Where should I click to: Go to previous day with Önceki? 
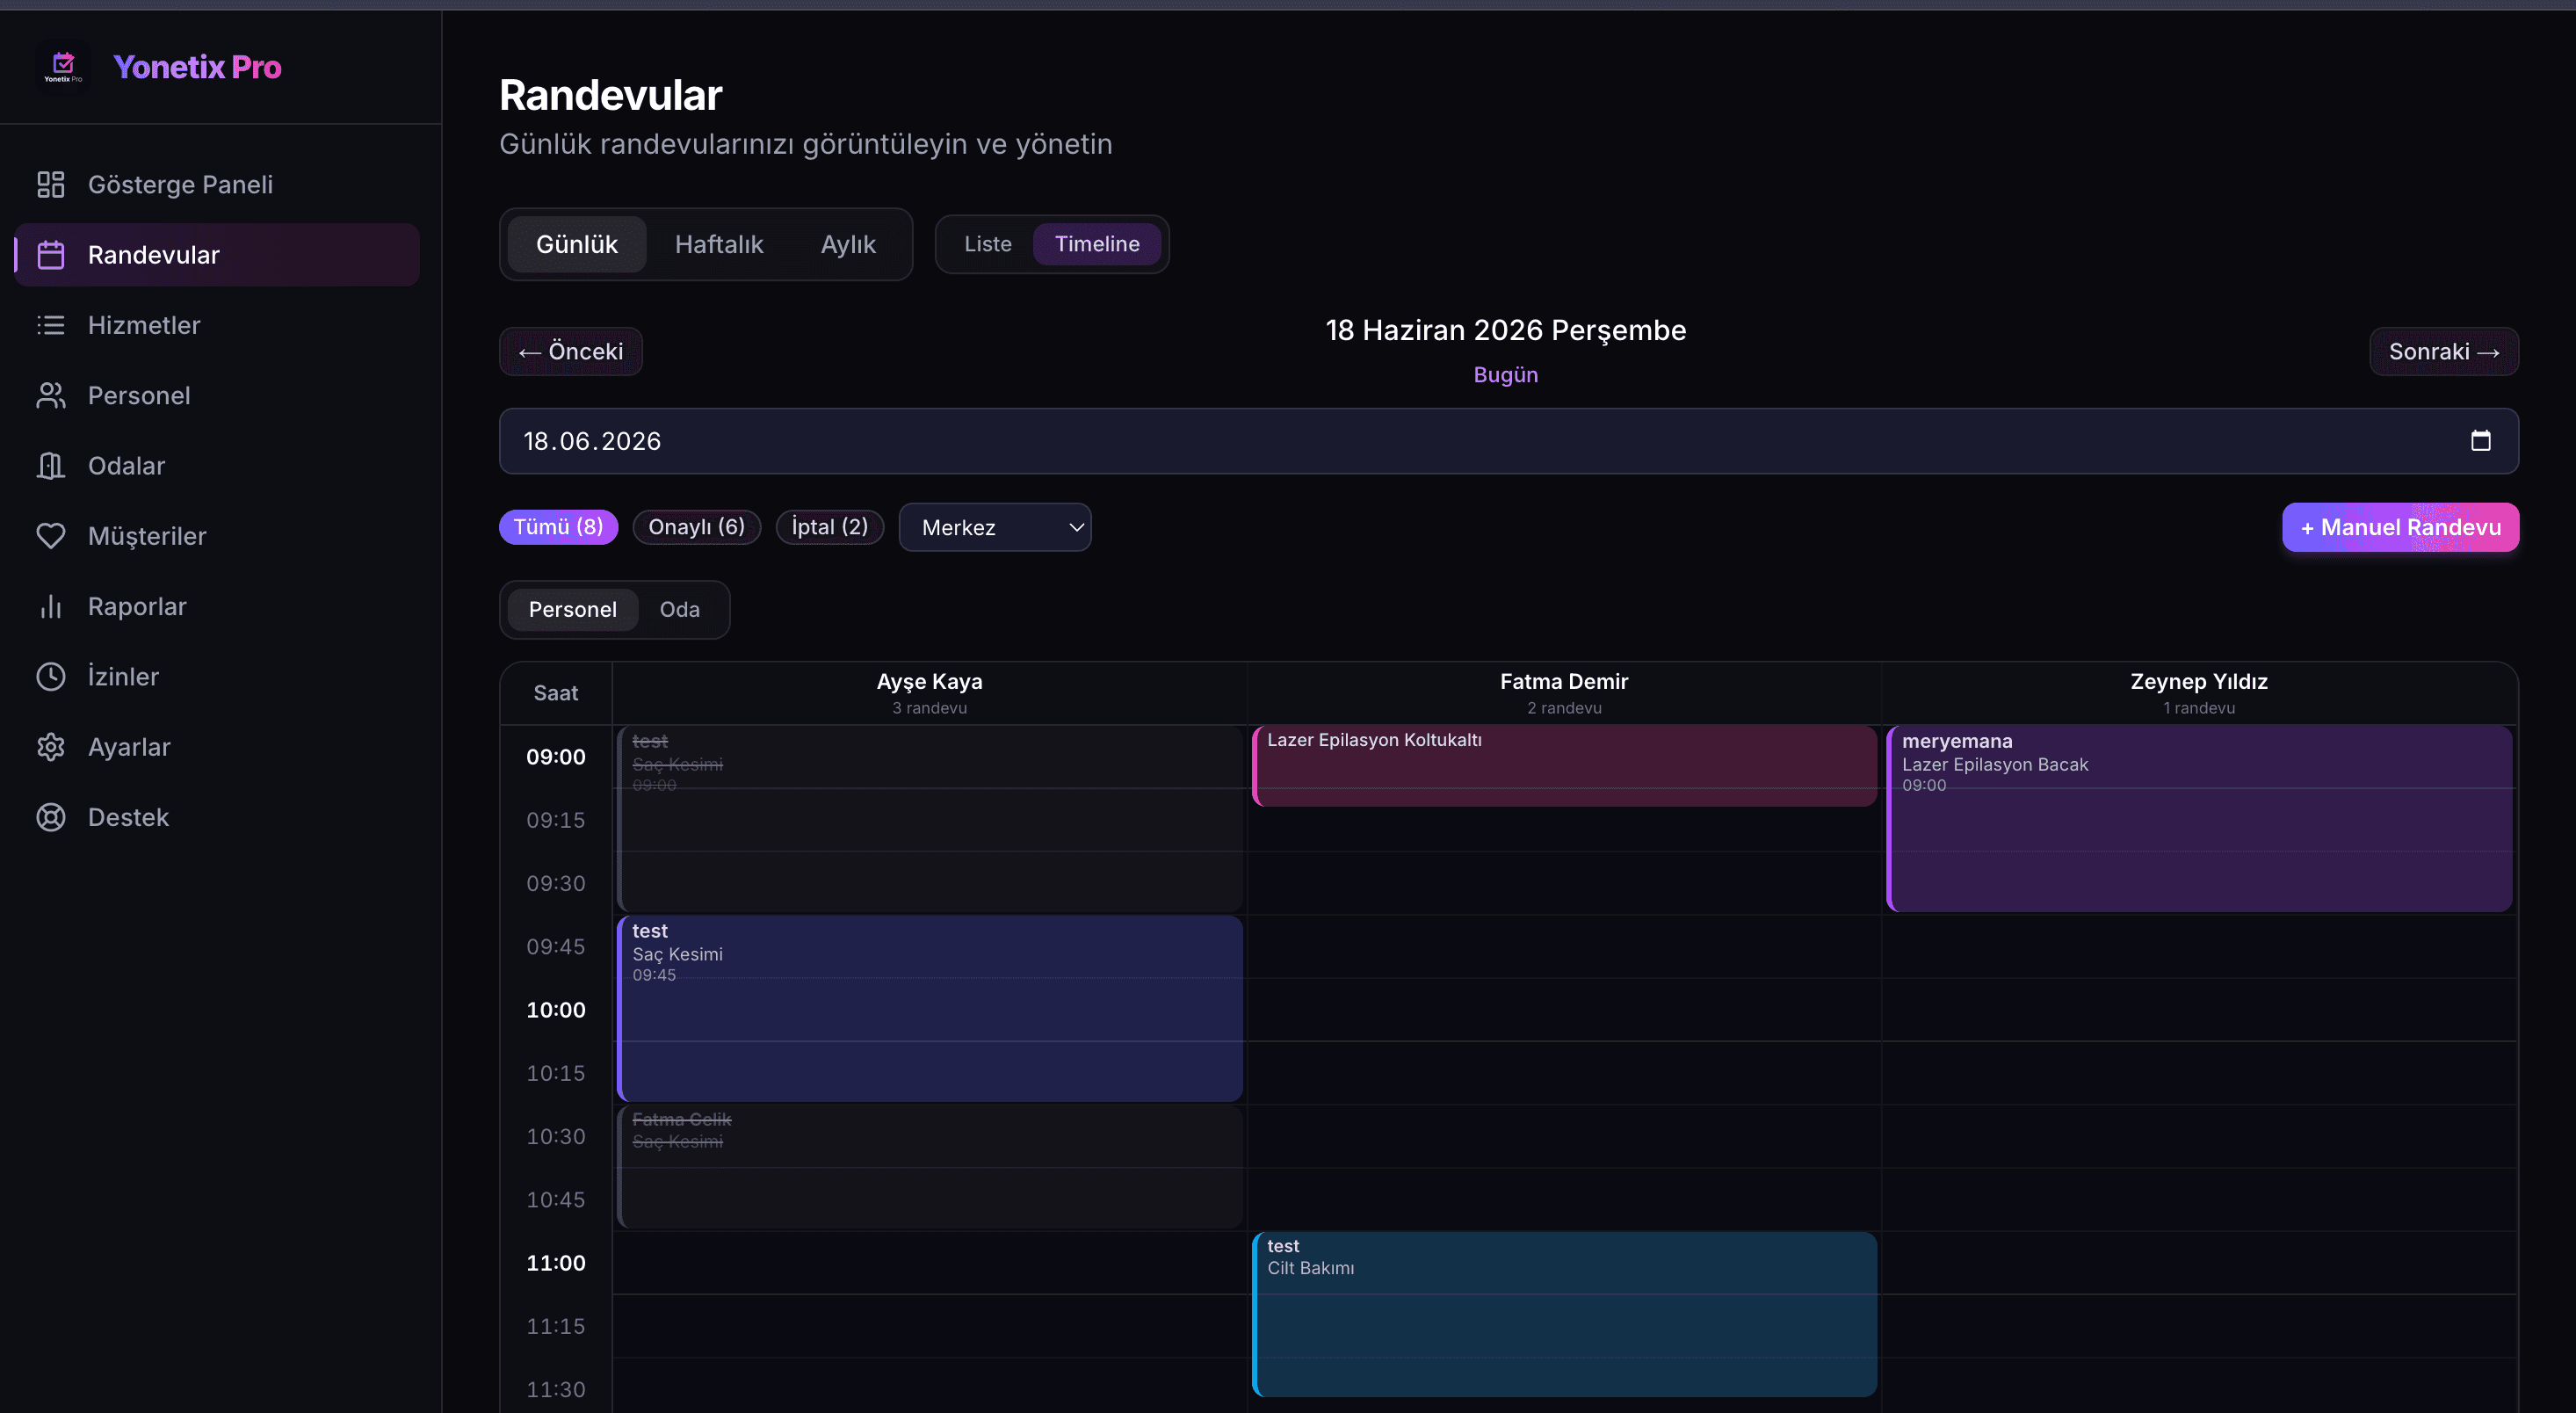(570, 351)
